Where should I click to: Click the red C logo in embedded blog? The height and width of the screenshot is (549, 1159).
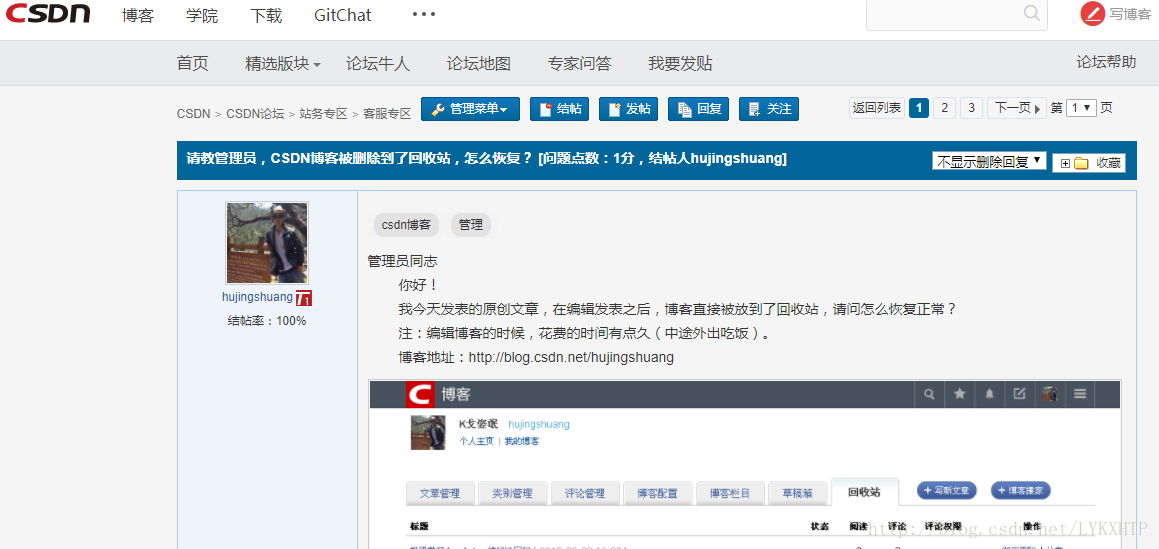point(421,394)
